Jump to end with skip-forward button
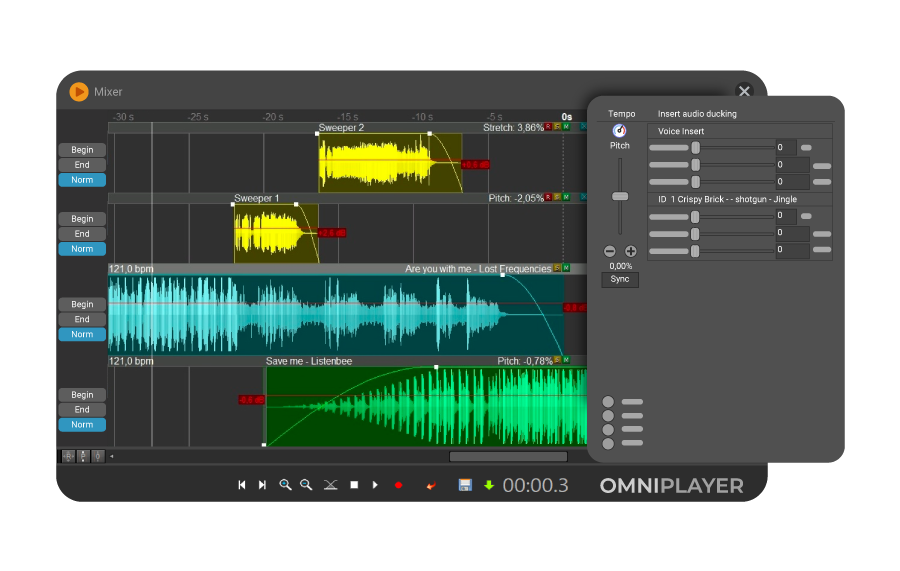Screen dimensions: 900x571 [x=262, y=485]
